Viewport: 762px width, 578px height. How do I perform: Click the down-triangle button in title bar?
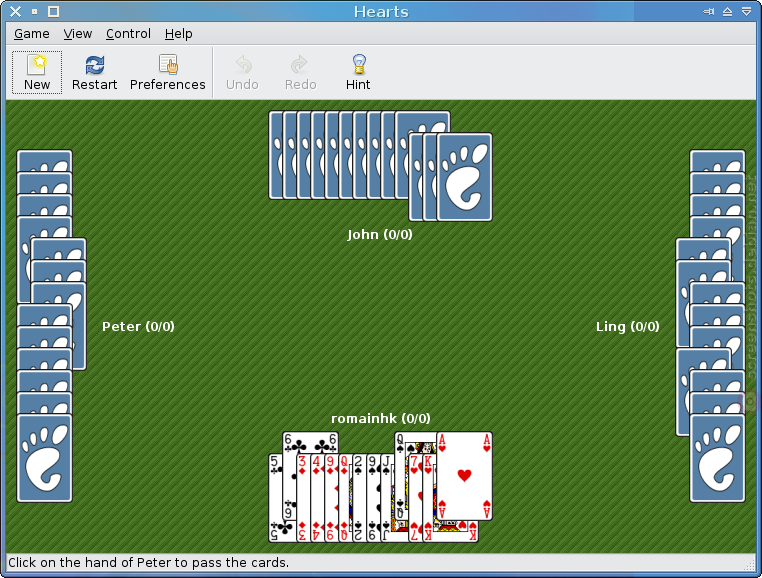pyautogui.click(x=747, y=11)
